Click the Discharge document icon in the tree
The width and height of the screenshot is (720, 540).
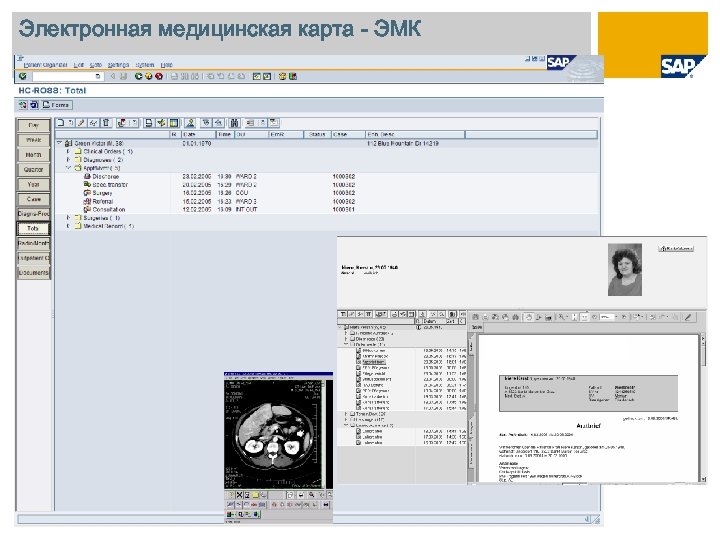click(x=87, y=176)
